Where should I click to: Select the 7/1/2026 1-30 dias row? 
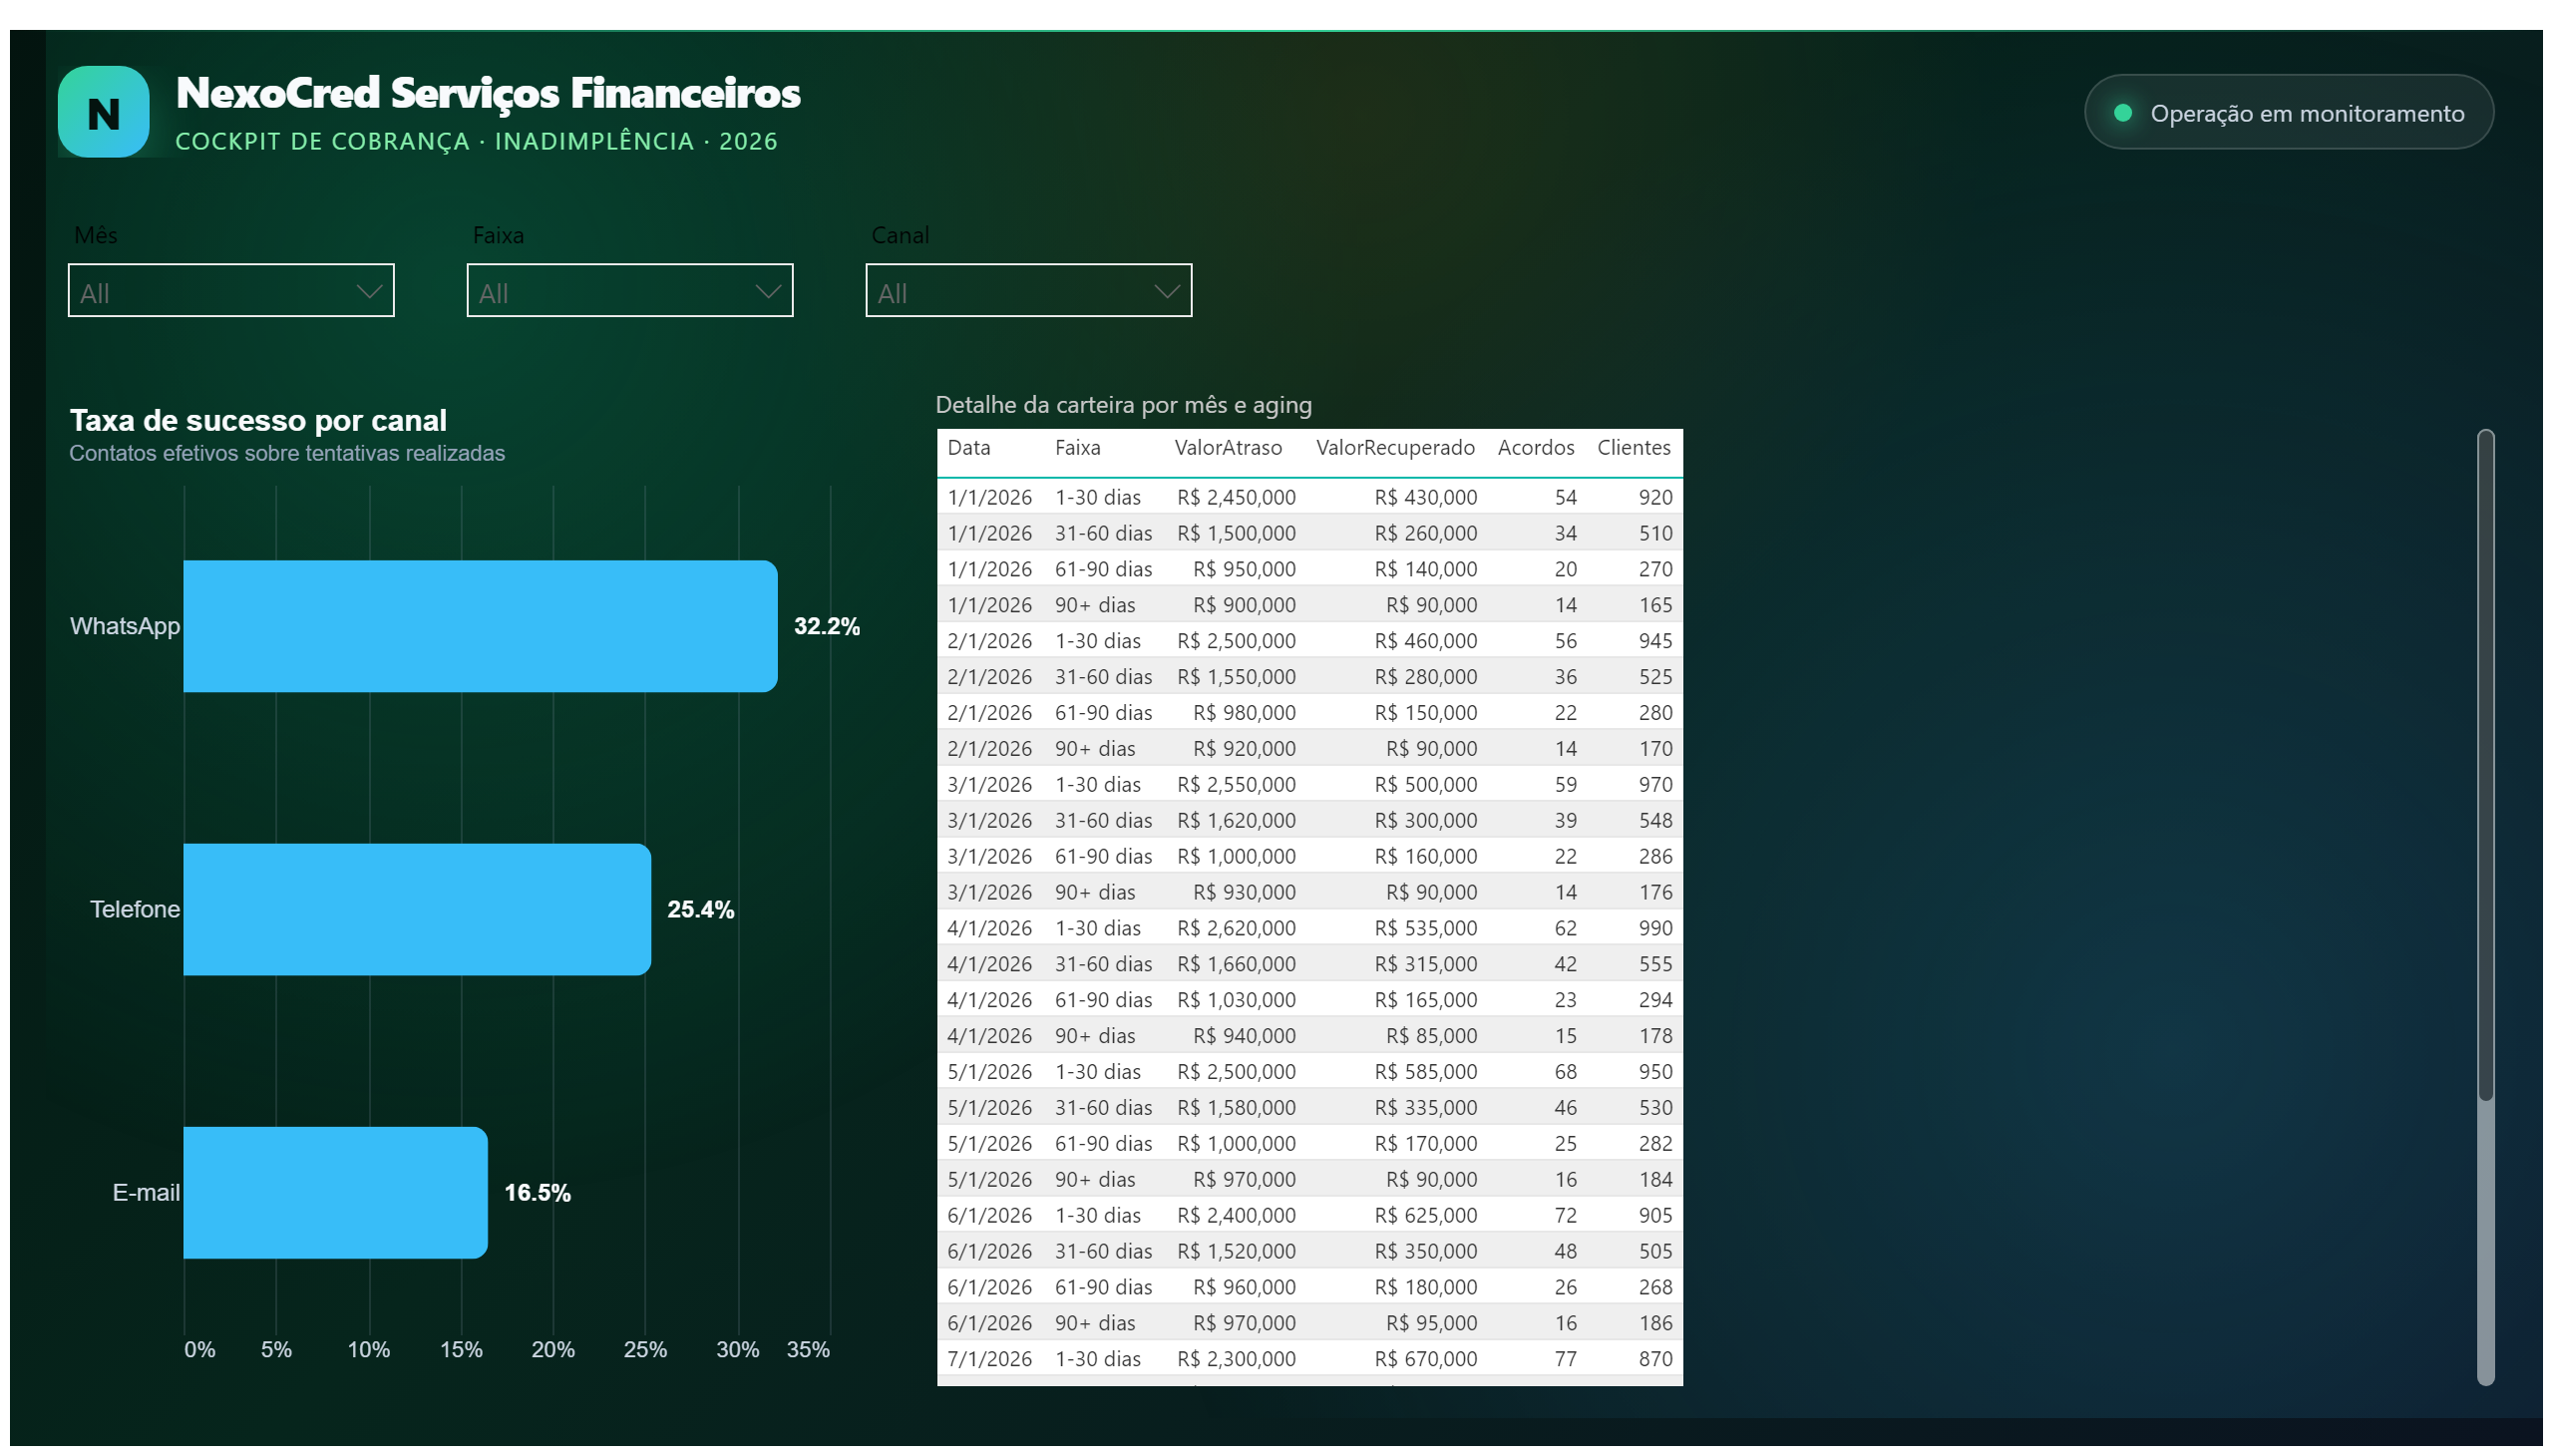coord(1309,1359)
